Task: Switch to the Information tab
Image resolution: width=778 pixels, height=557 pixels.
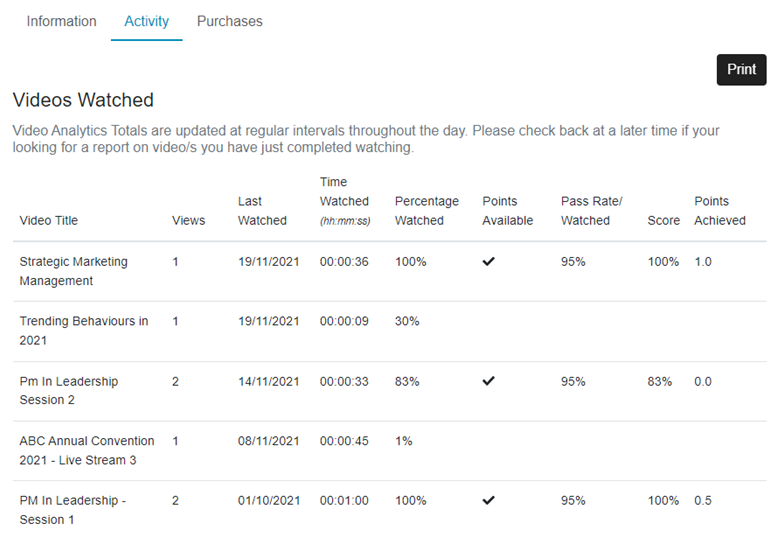Action: 61,21
